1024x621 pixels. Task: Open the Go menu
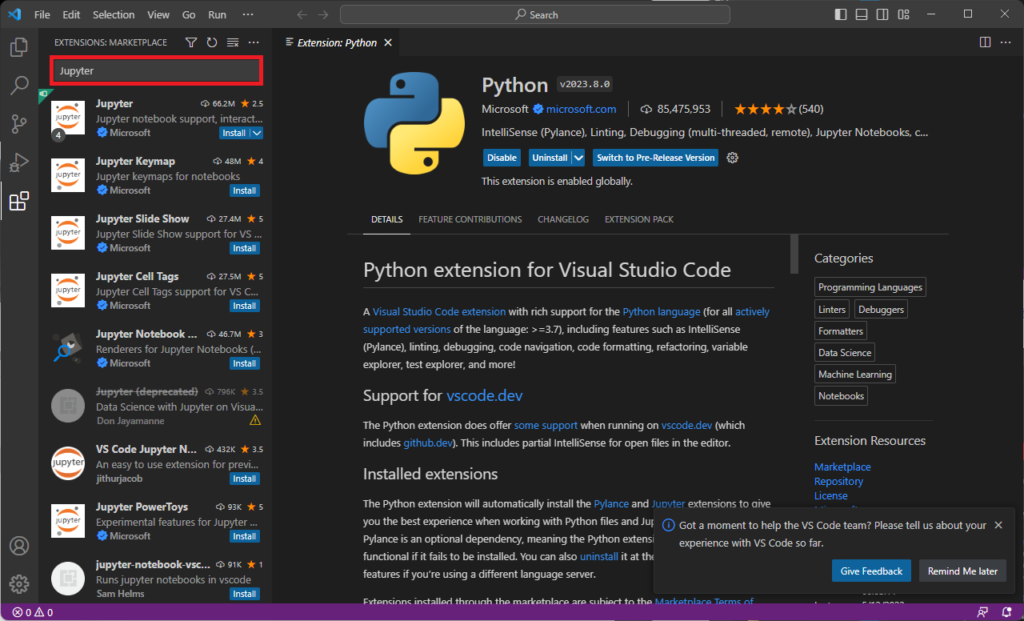click(x=189, y=14)
